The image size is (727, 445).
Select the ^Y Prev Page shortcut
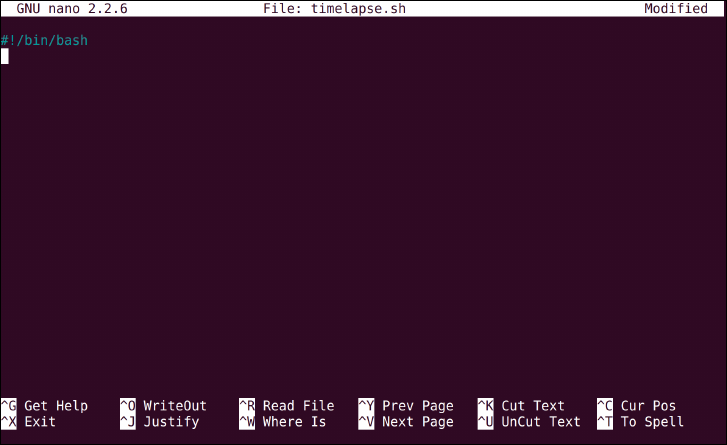coord(406,406)
